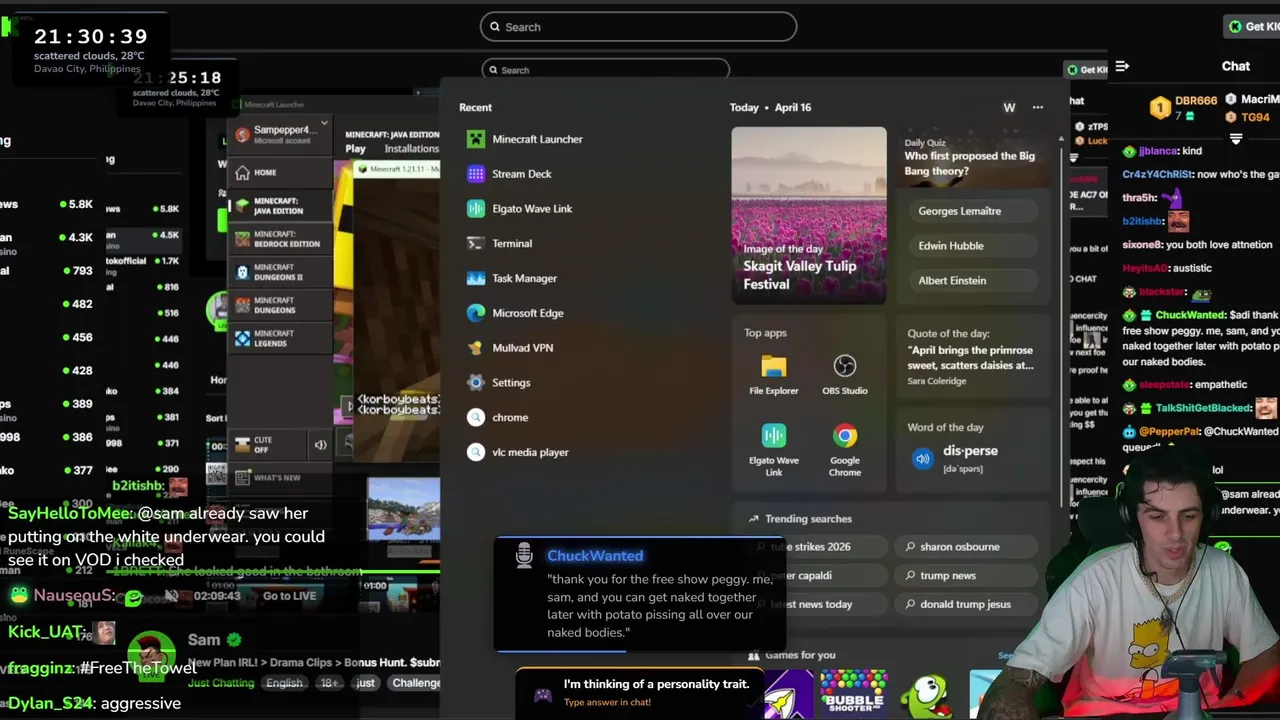This screenshot has height=720, width=1280.
Task: Click the W account icon in search panel
Action: click(1009, 107)
